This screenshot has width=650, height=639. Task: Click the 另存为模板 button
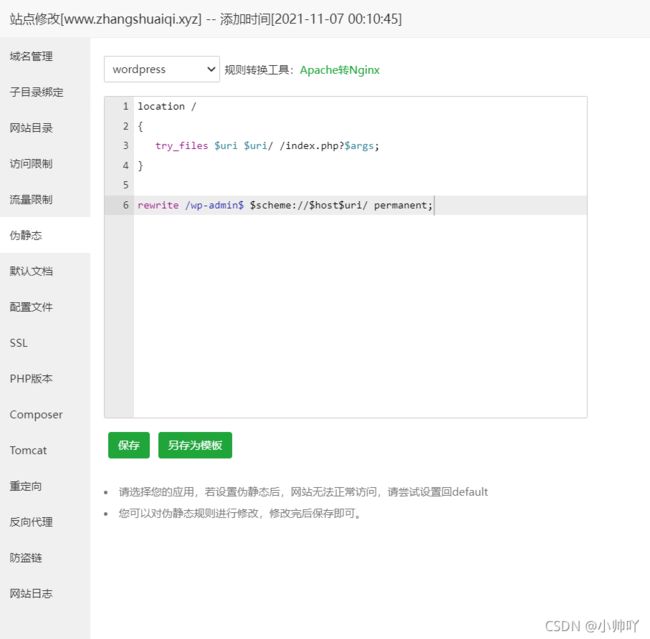(195, 445)
